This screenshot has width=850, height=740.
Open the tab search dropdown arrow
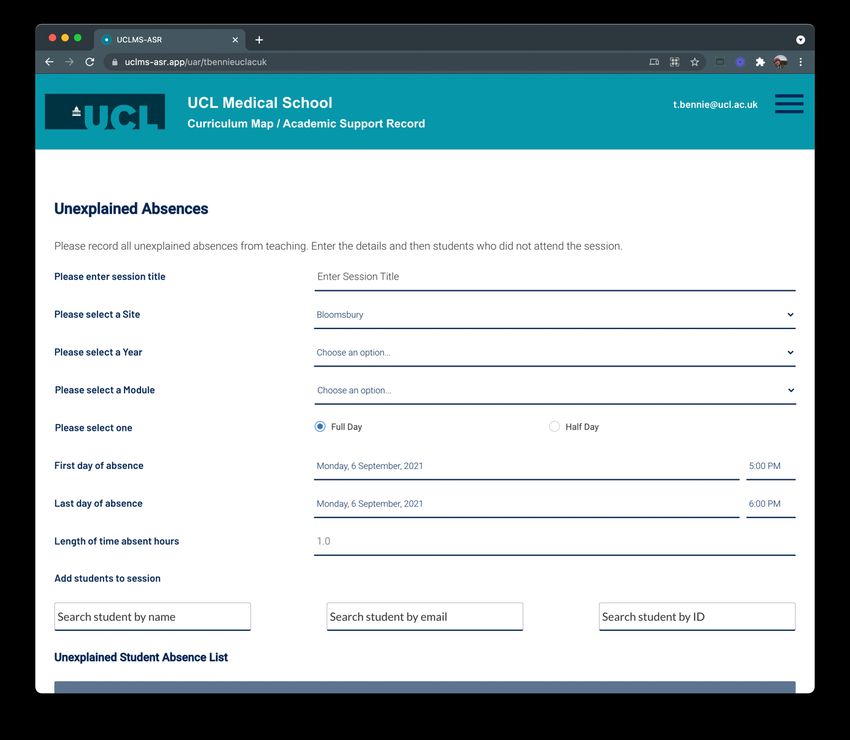coord(801,40)
